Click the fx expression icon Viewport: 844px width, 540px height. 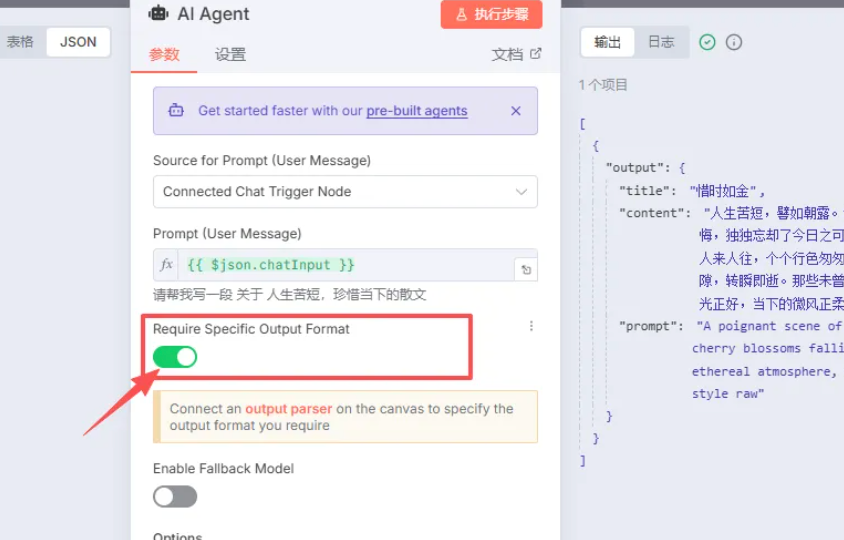tap(166, 264)
